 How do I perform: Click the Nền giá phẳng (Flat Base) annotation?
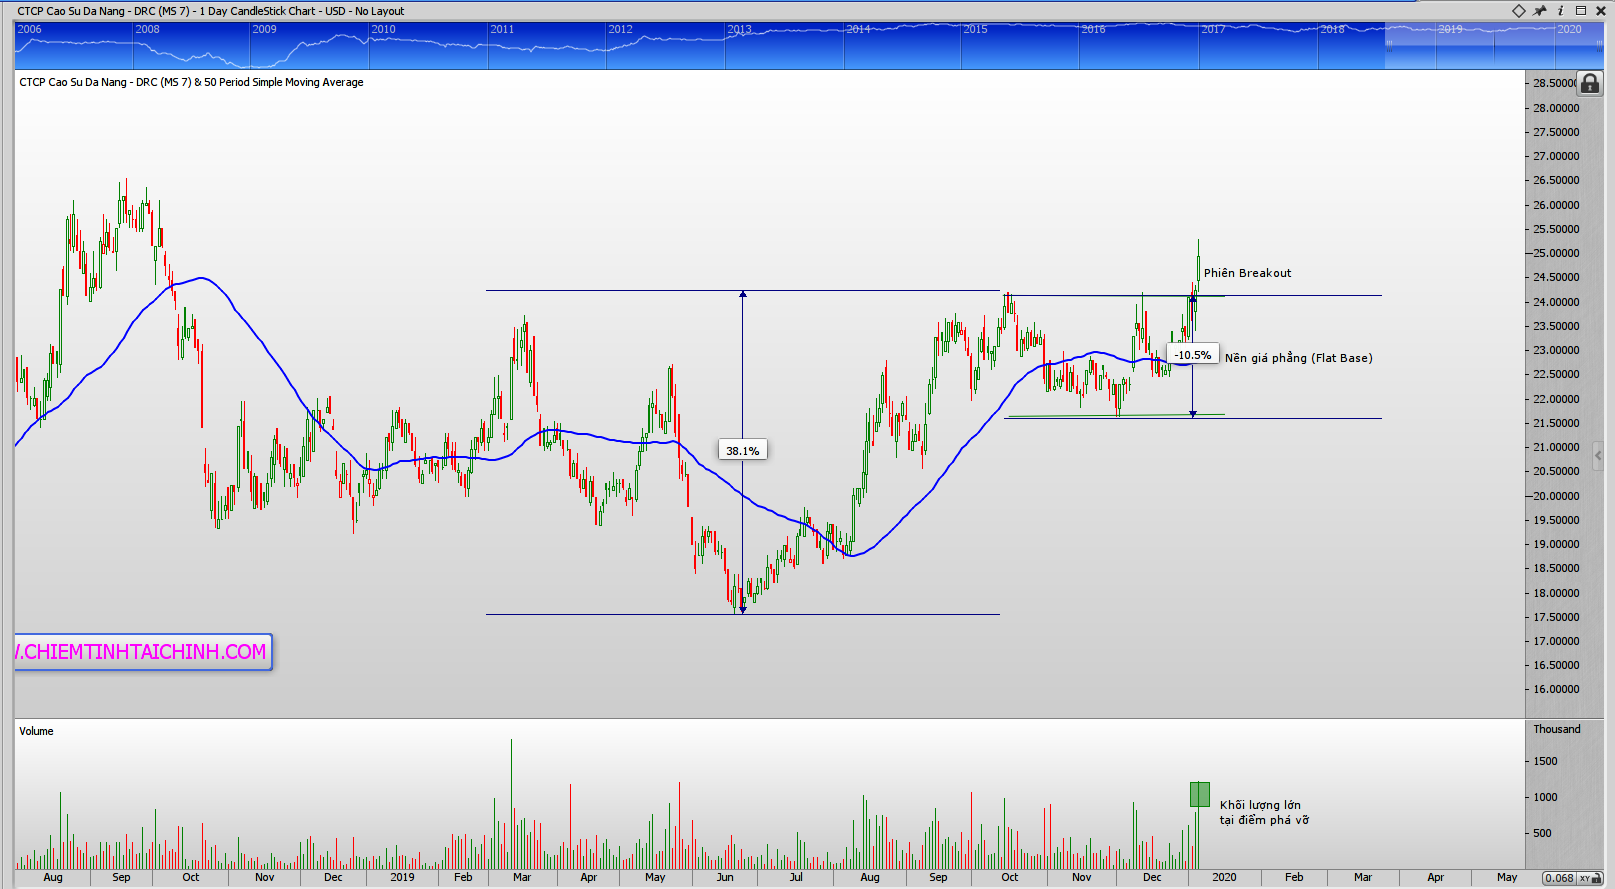(1298, 358)
